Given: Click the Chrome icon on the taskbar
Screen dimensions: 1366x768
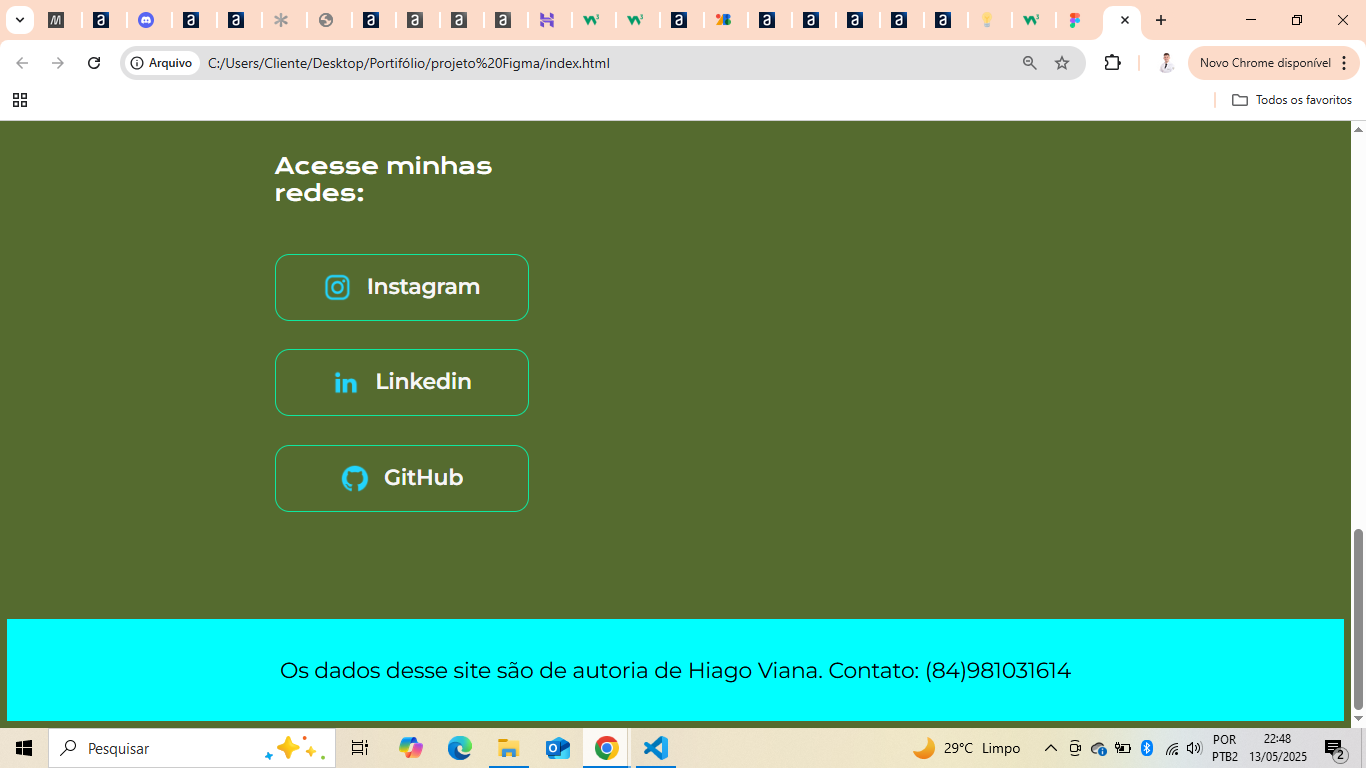Looking at the screenshot, I should [606, 748].
